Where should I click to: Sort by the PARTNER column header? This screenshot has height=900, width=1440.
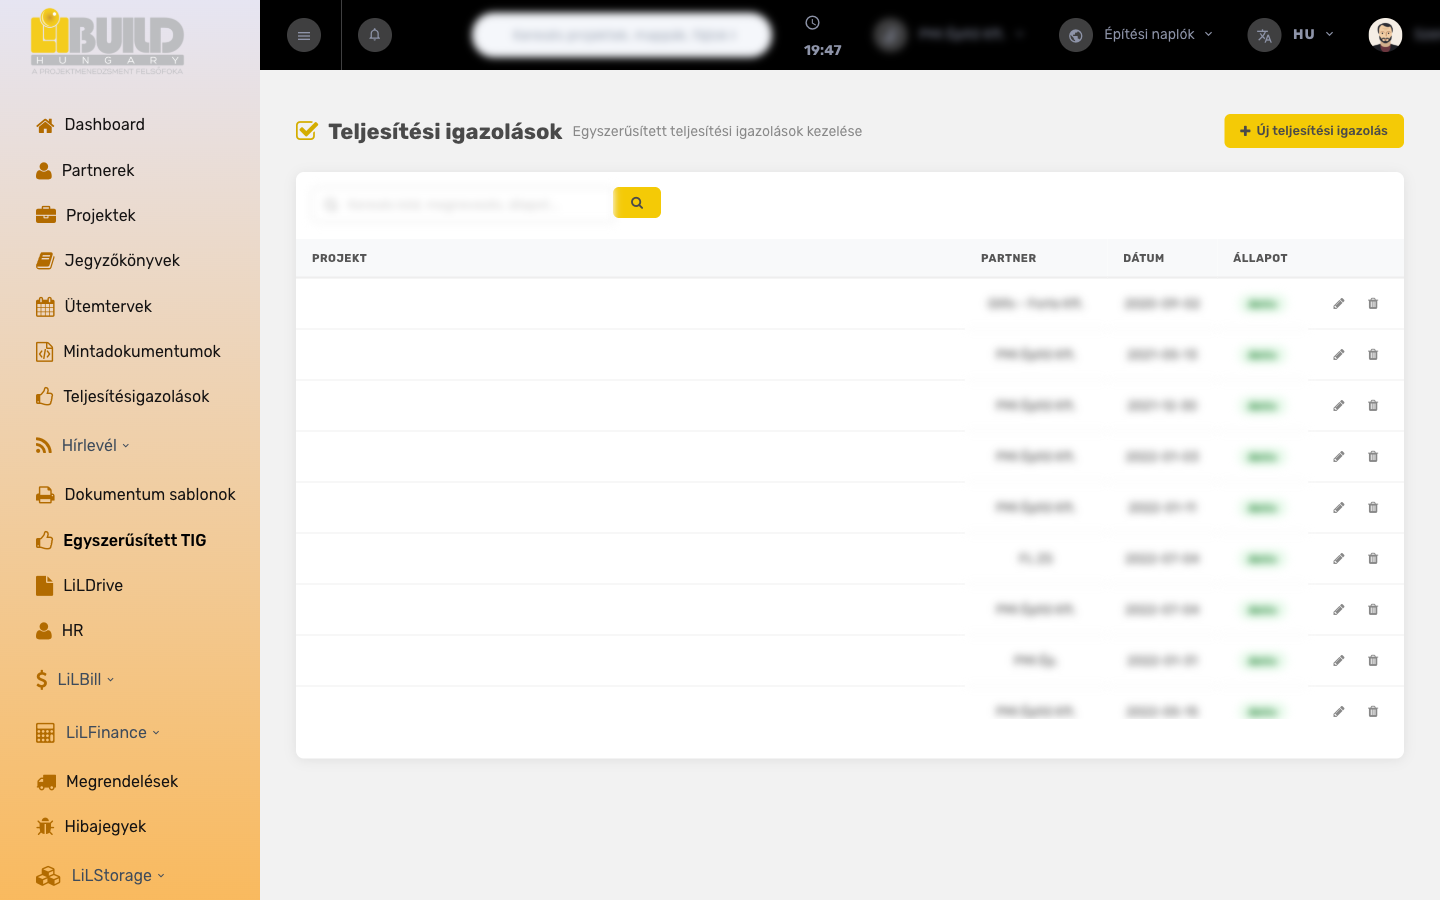click(1008, 258)
